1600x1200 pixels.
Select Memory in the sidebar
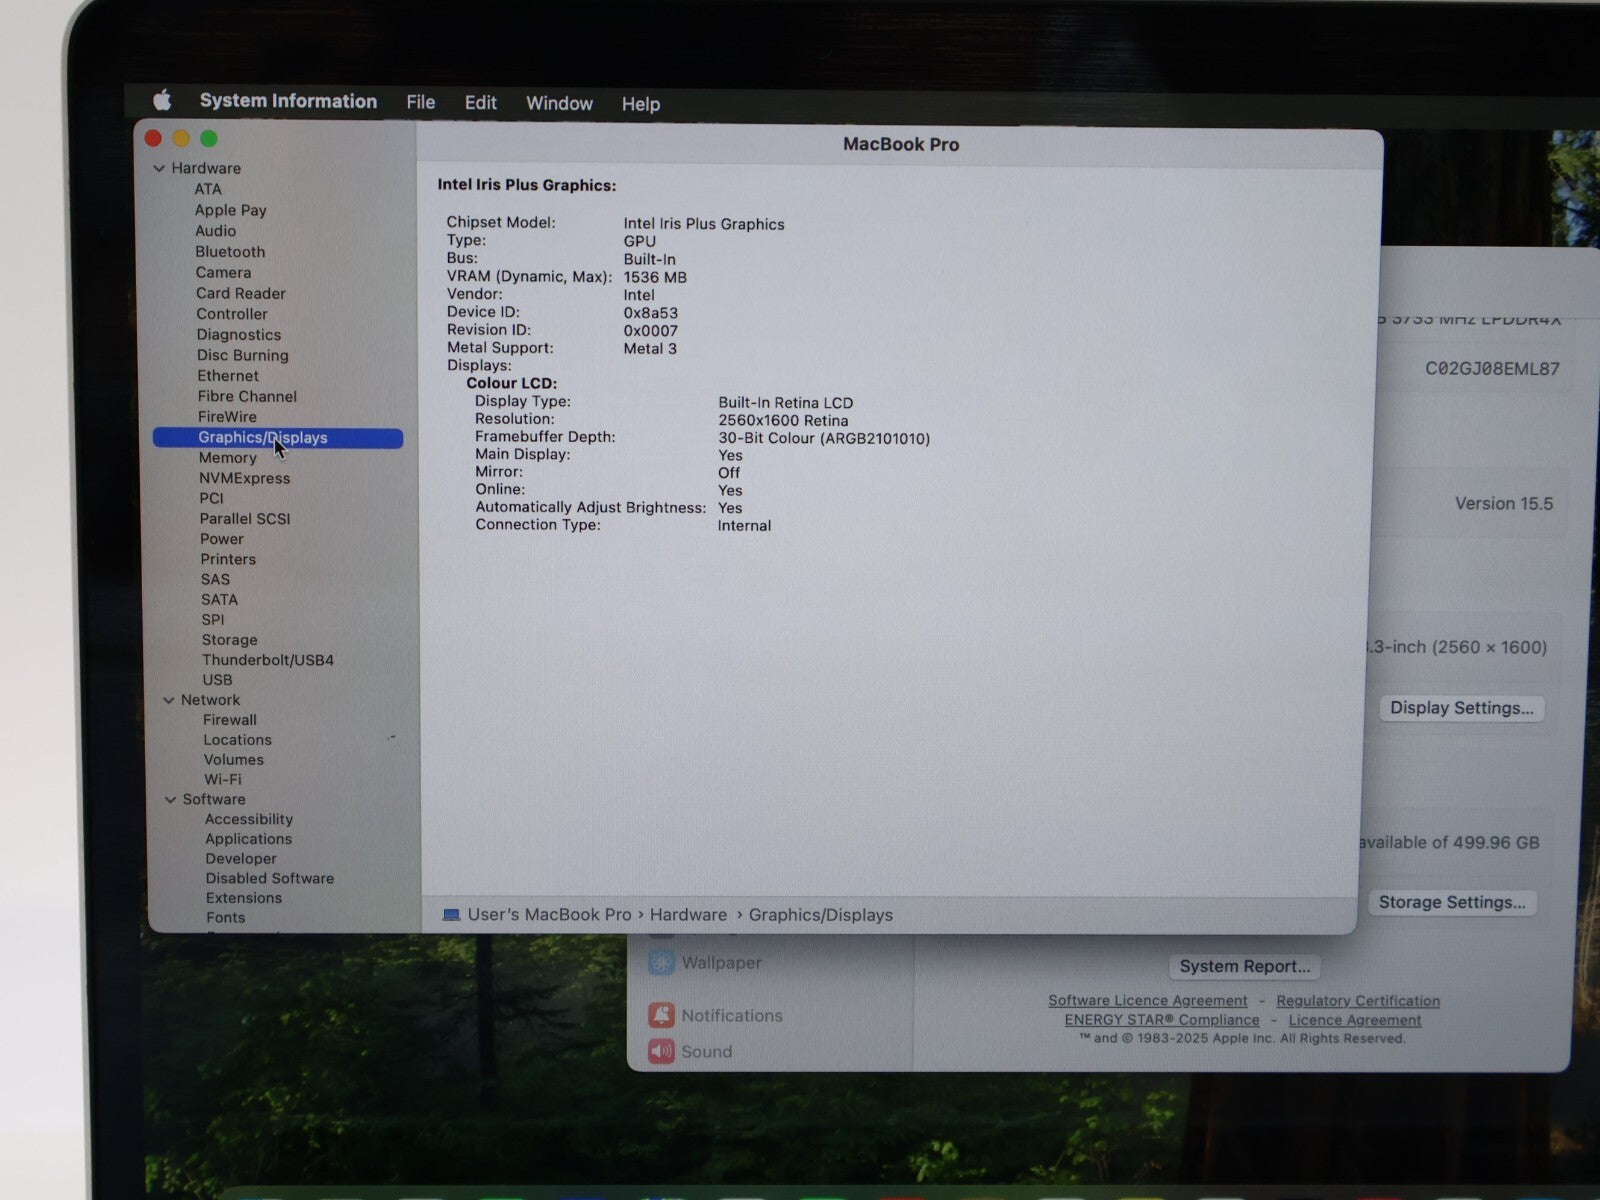coord(227,458)
